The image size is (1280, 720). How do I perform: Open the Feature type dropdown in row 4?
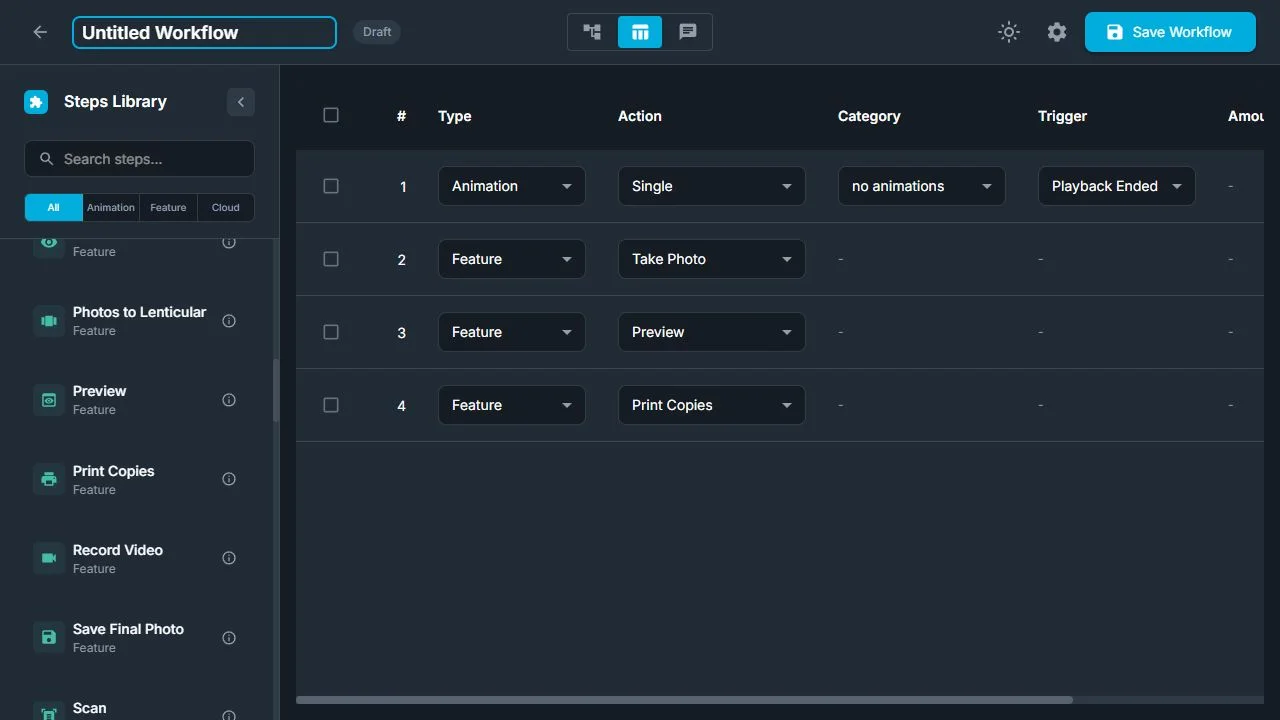point(512,405)
